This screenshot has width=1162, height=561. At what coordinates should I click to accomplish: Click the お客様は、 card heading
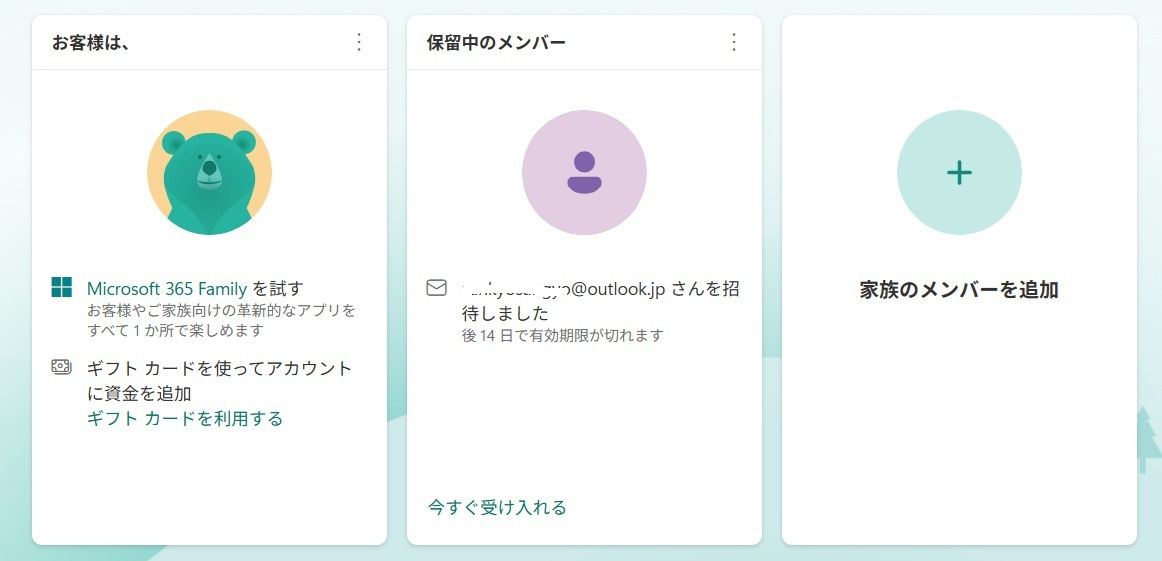click(91, 43)
